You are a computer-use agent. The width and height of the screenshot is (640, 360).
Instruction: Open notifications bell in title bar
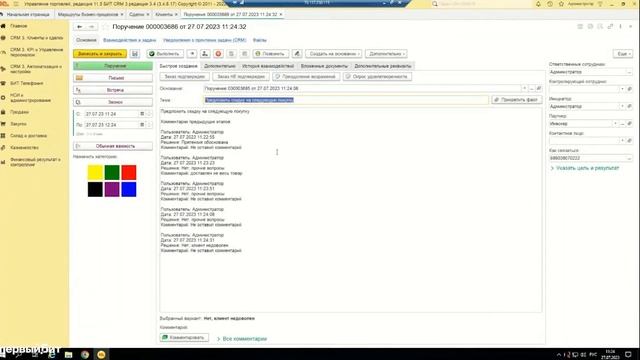coord(538,4)
